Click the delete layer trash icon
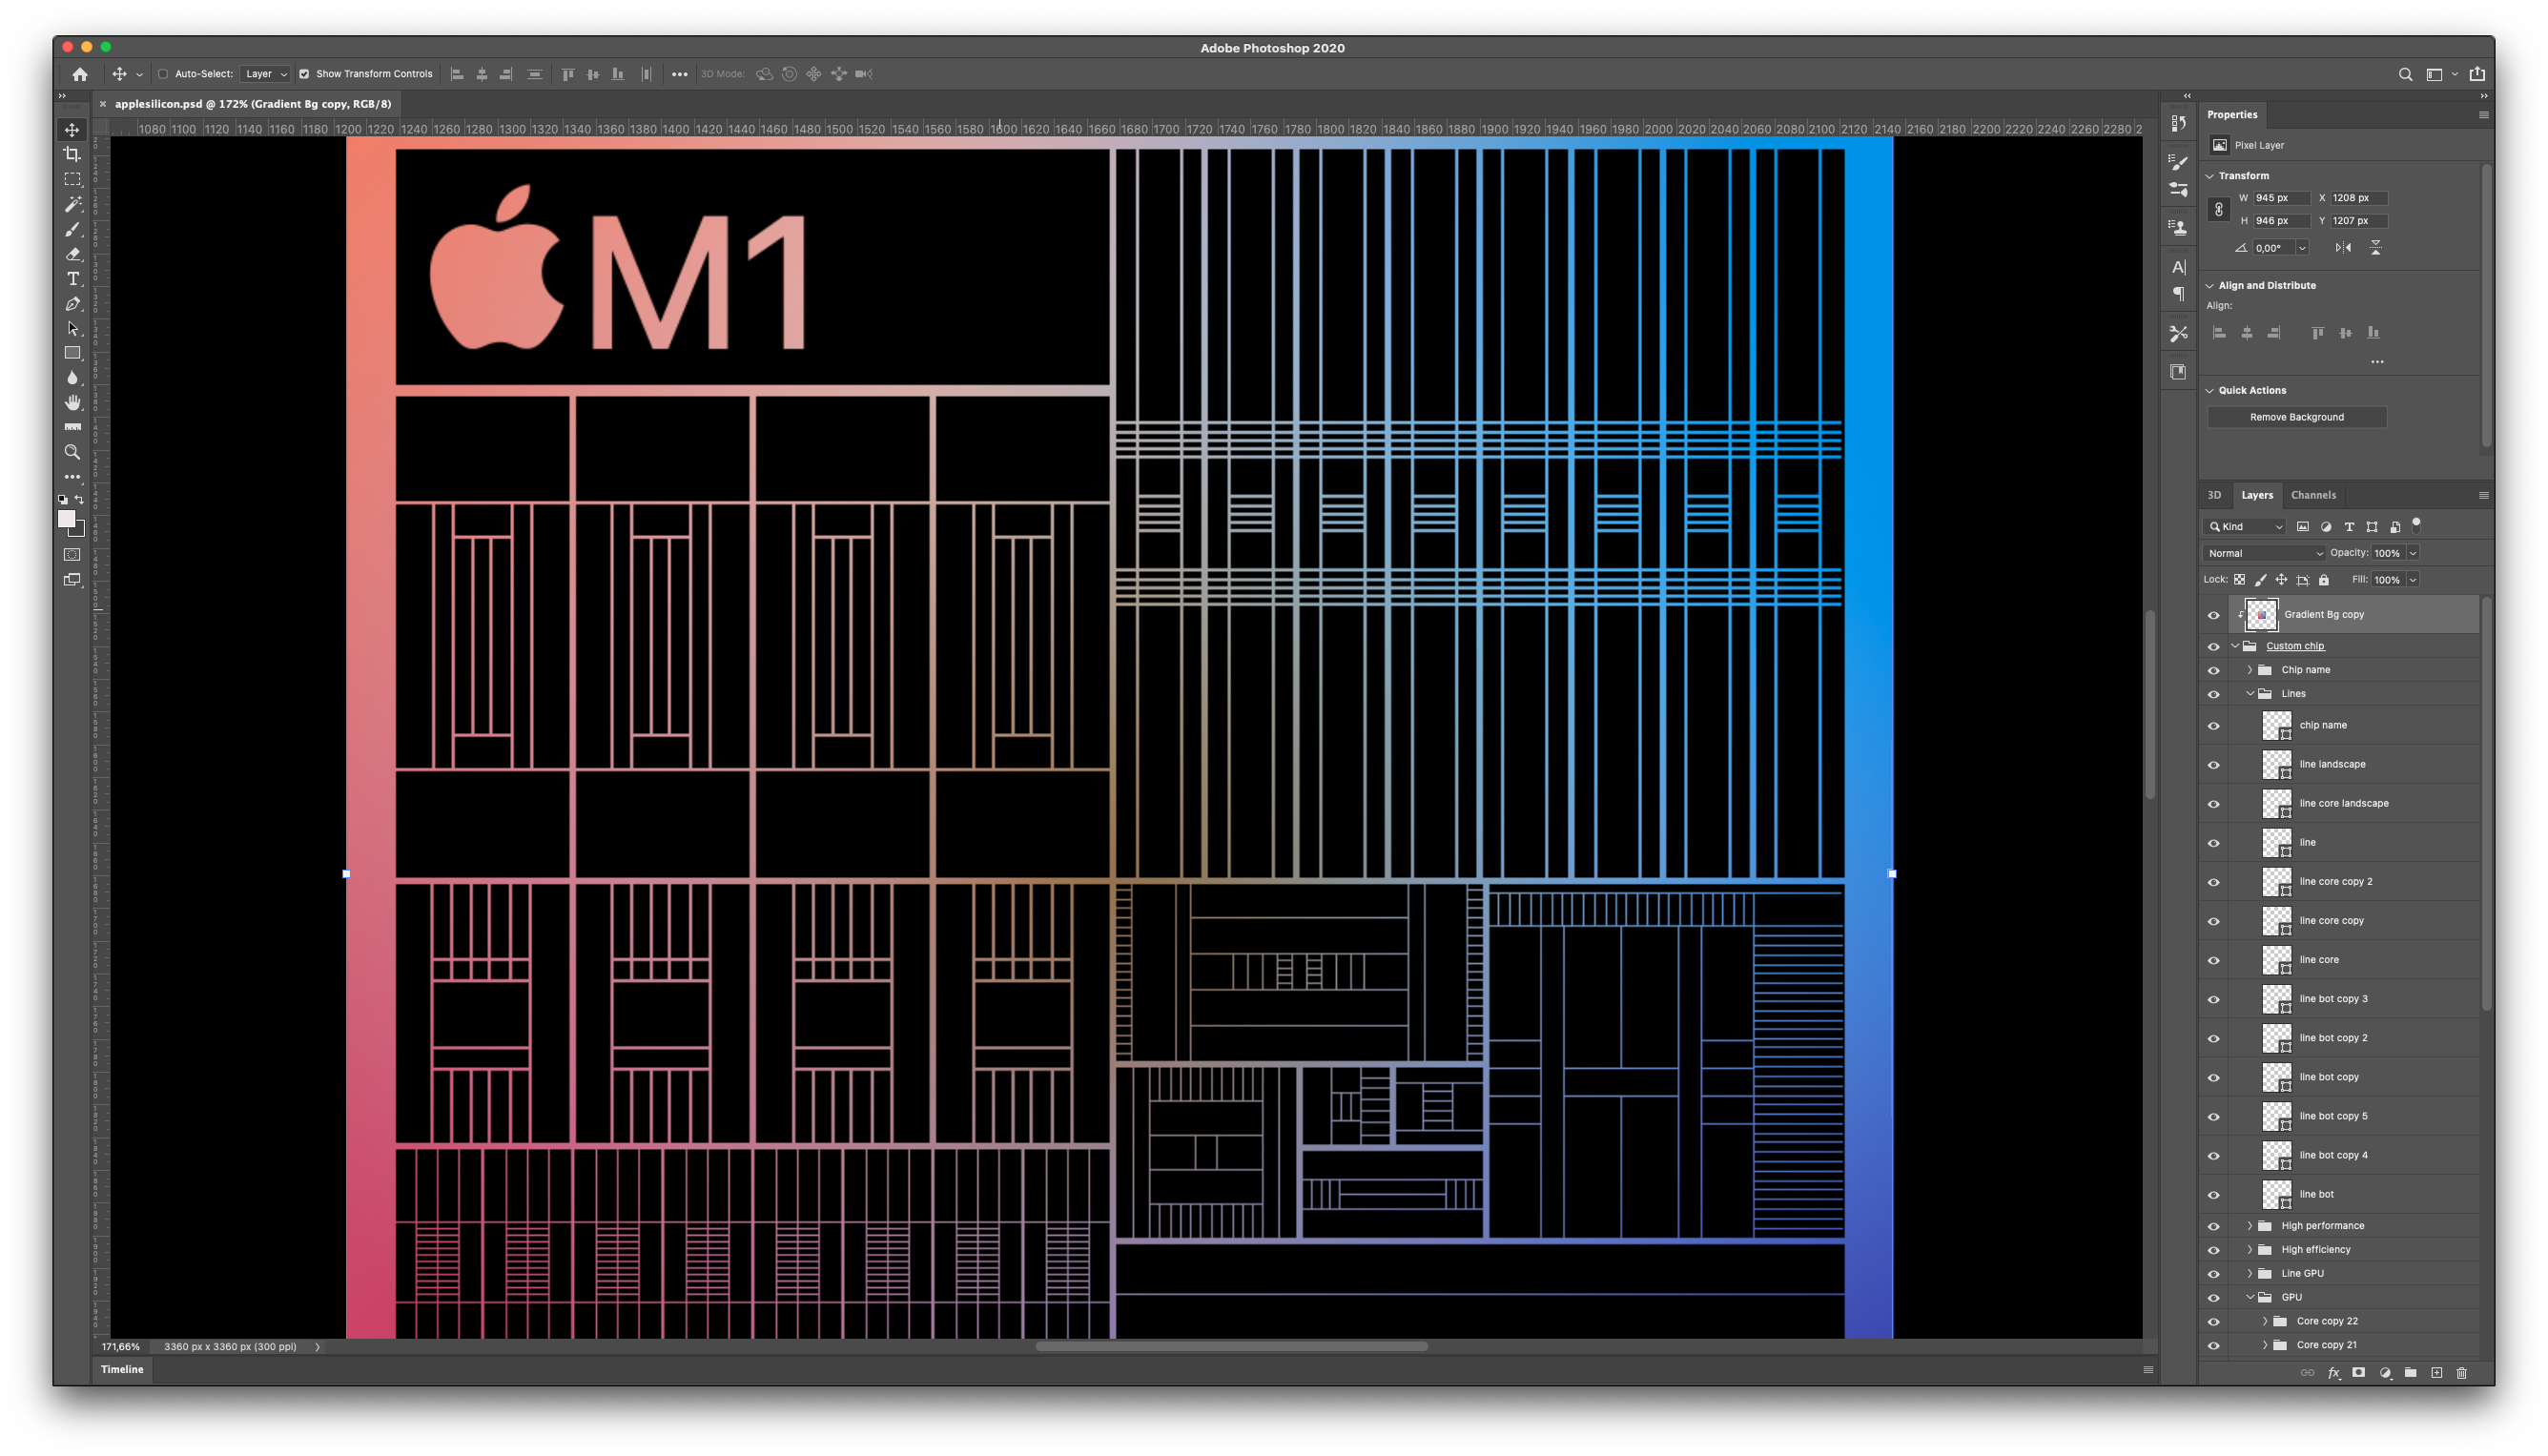 [x=2462, y=1373]
